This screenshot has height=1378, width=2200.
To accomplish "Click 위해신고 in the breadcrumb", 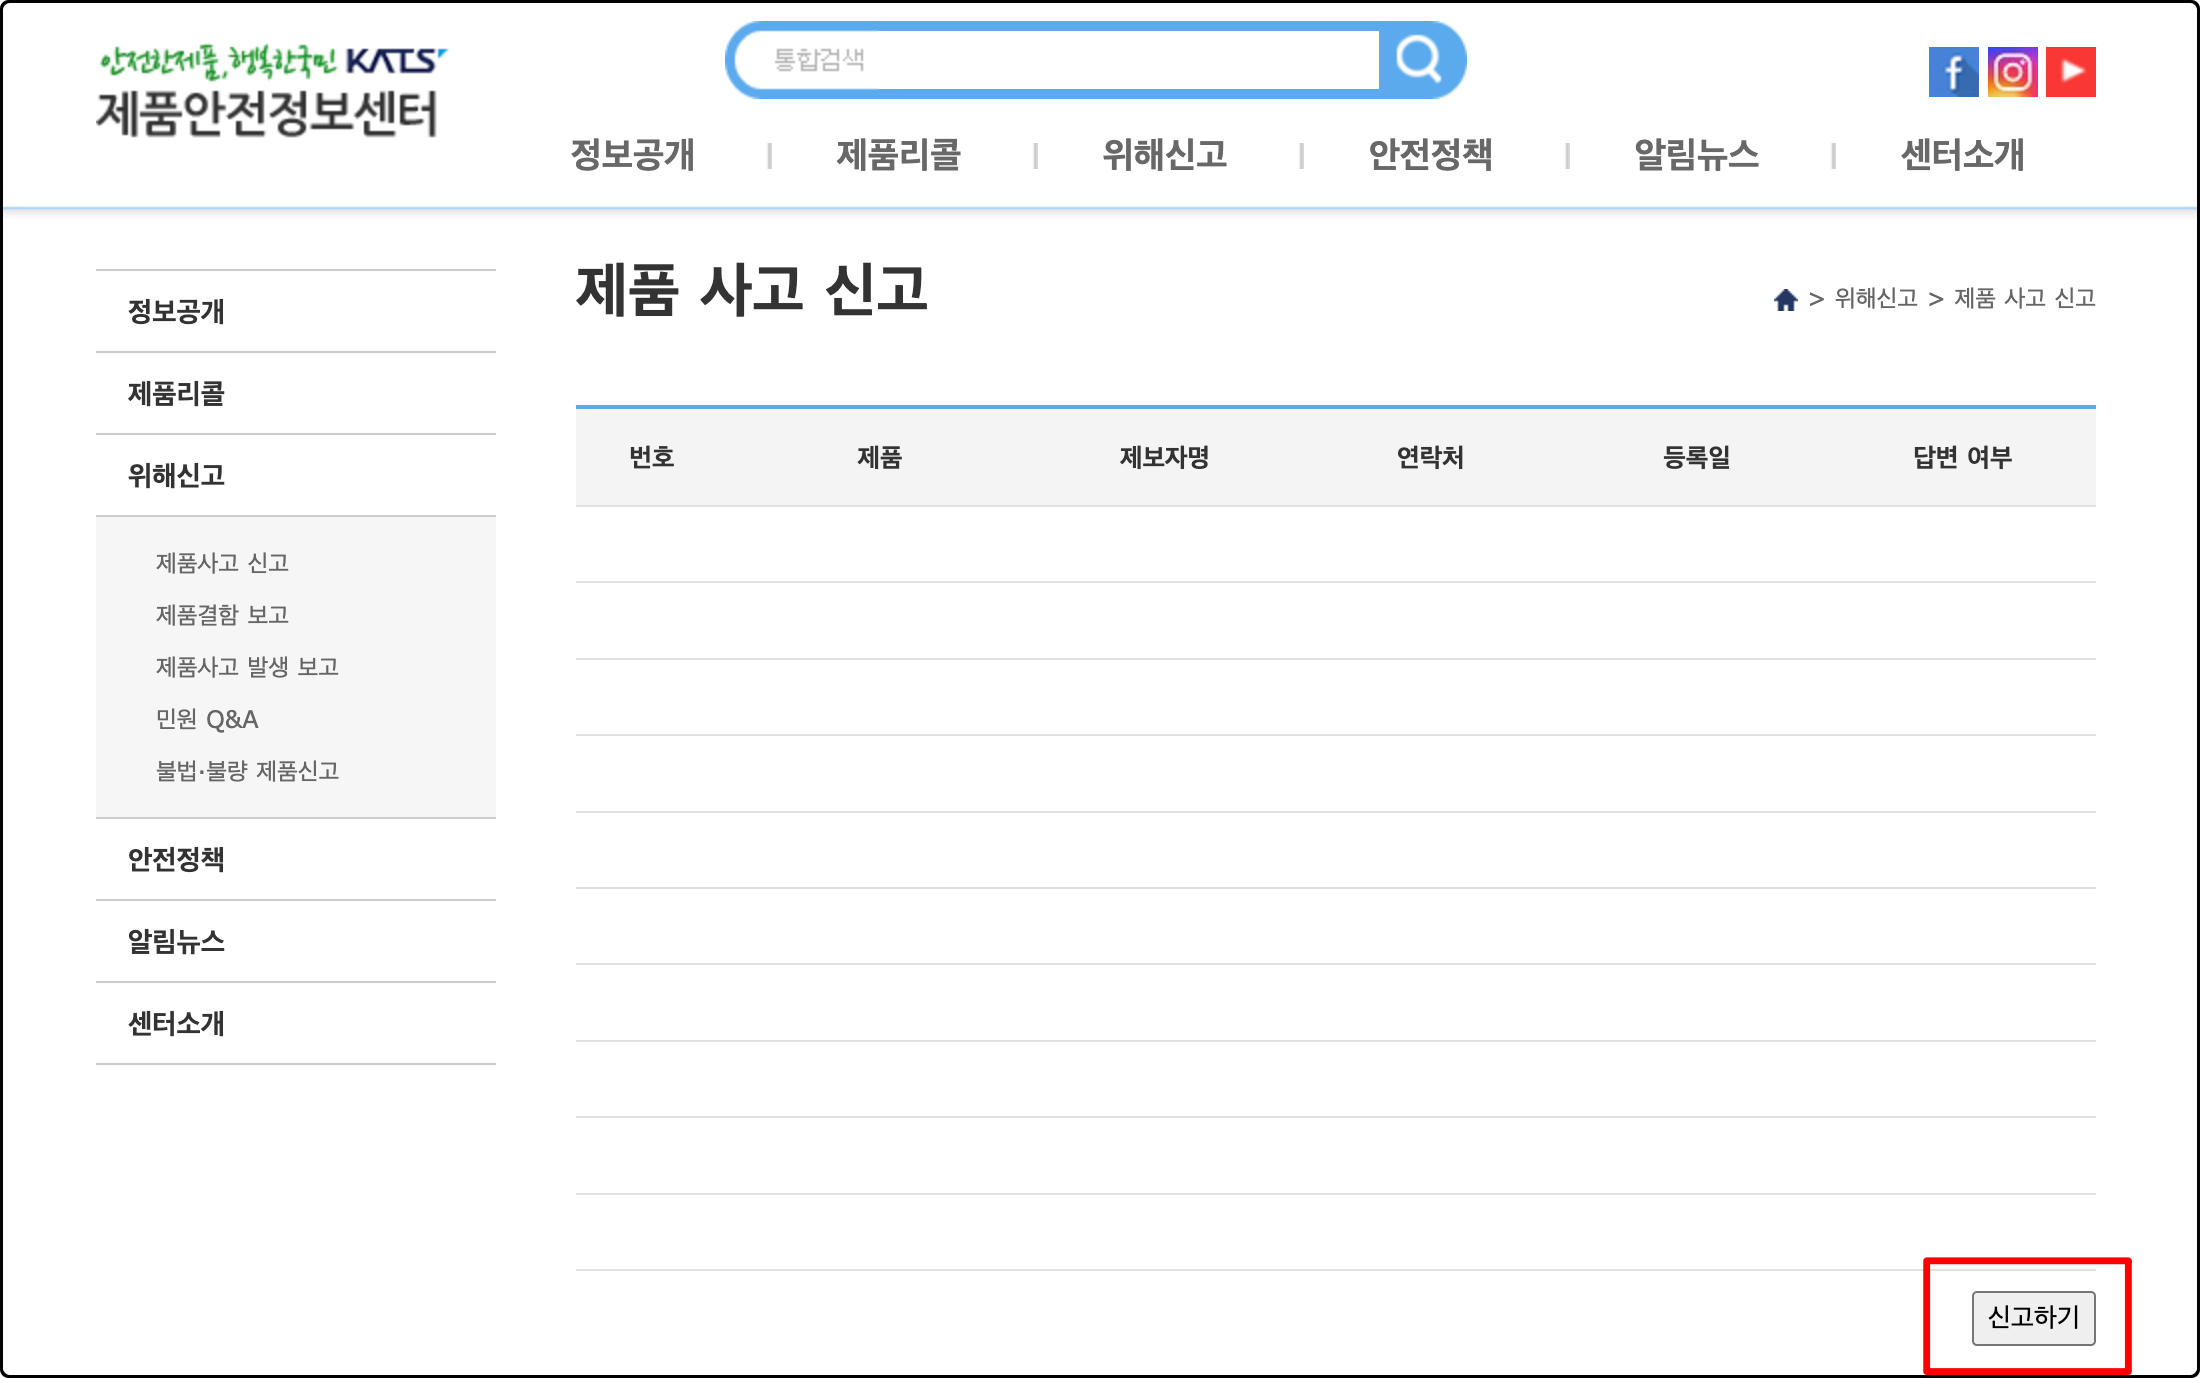I will [x=1876, y=299].
